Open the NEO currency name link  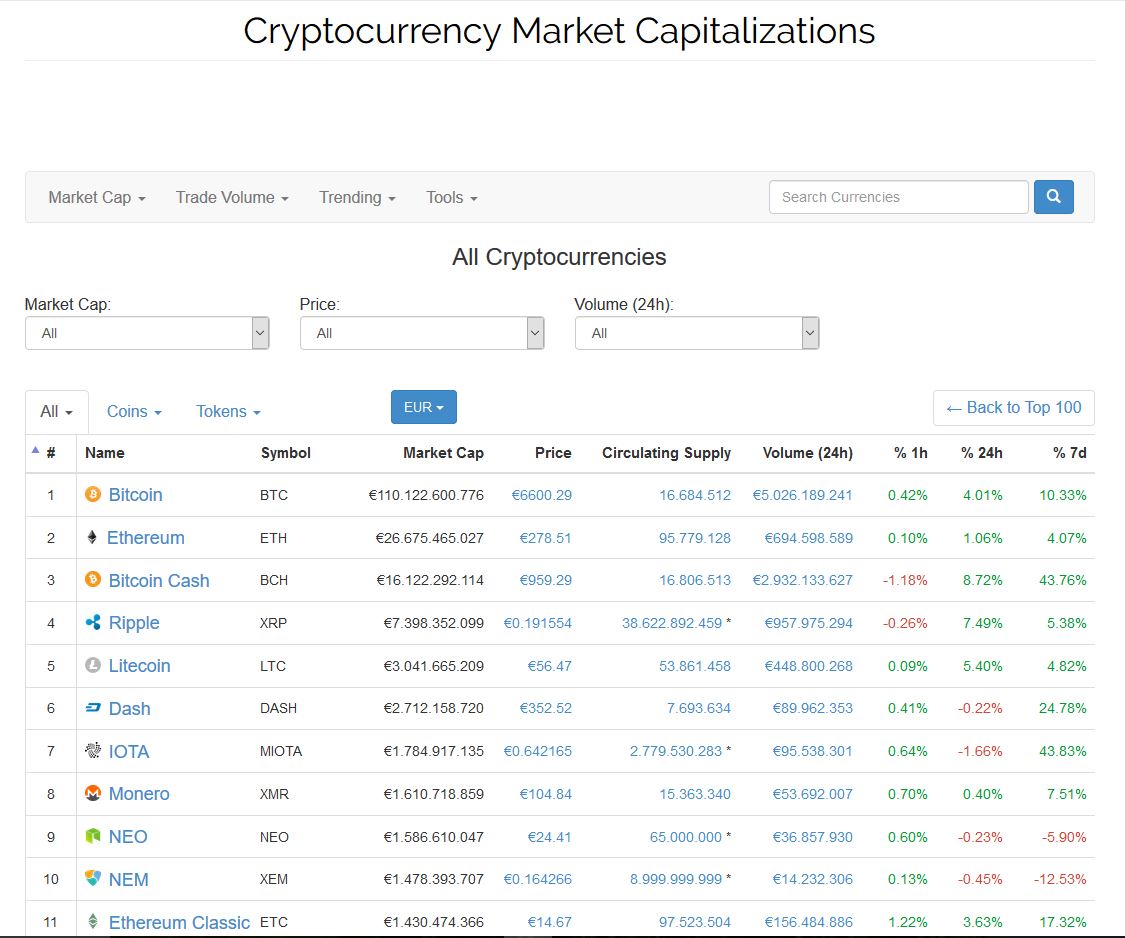pos(128,837)
